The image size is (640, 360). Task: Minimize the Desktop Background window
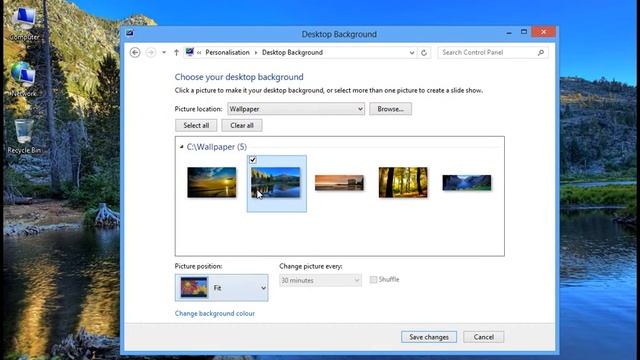[x=509, y=33]
